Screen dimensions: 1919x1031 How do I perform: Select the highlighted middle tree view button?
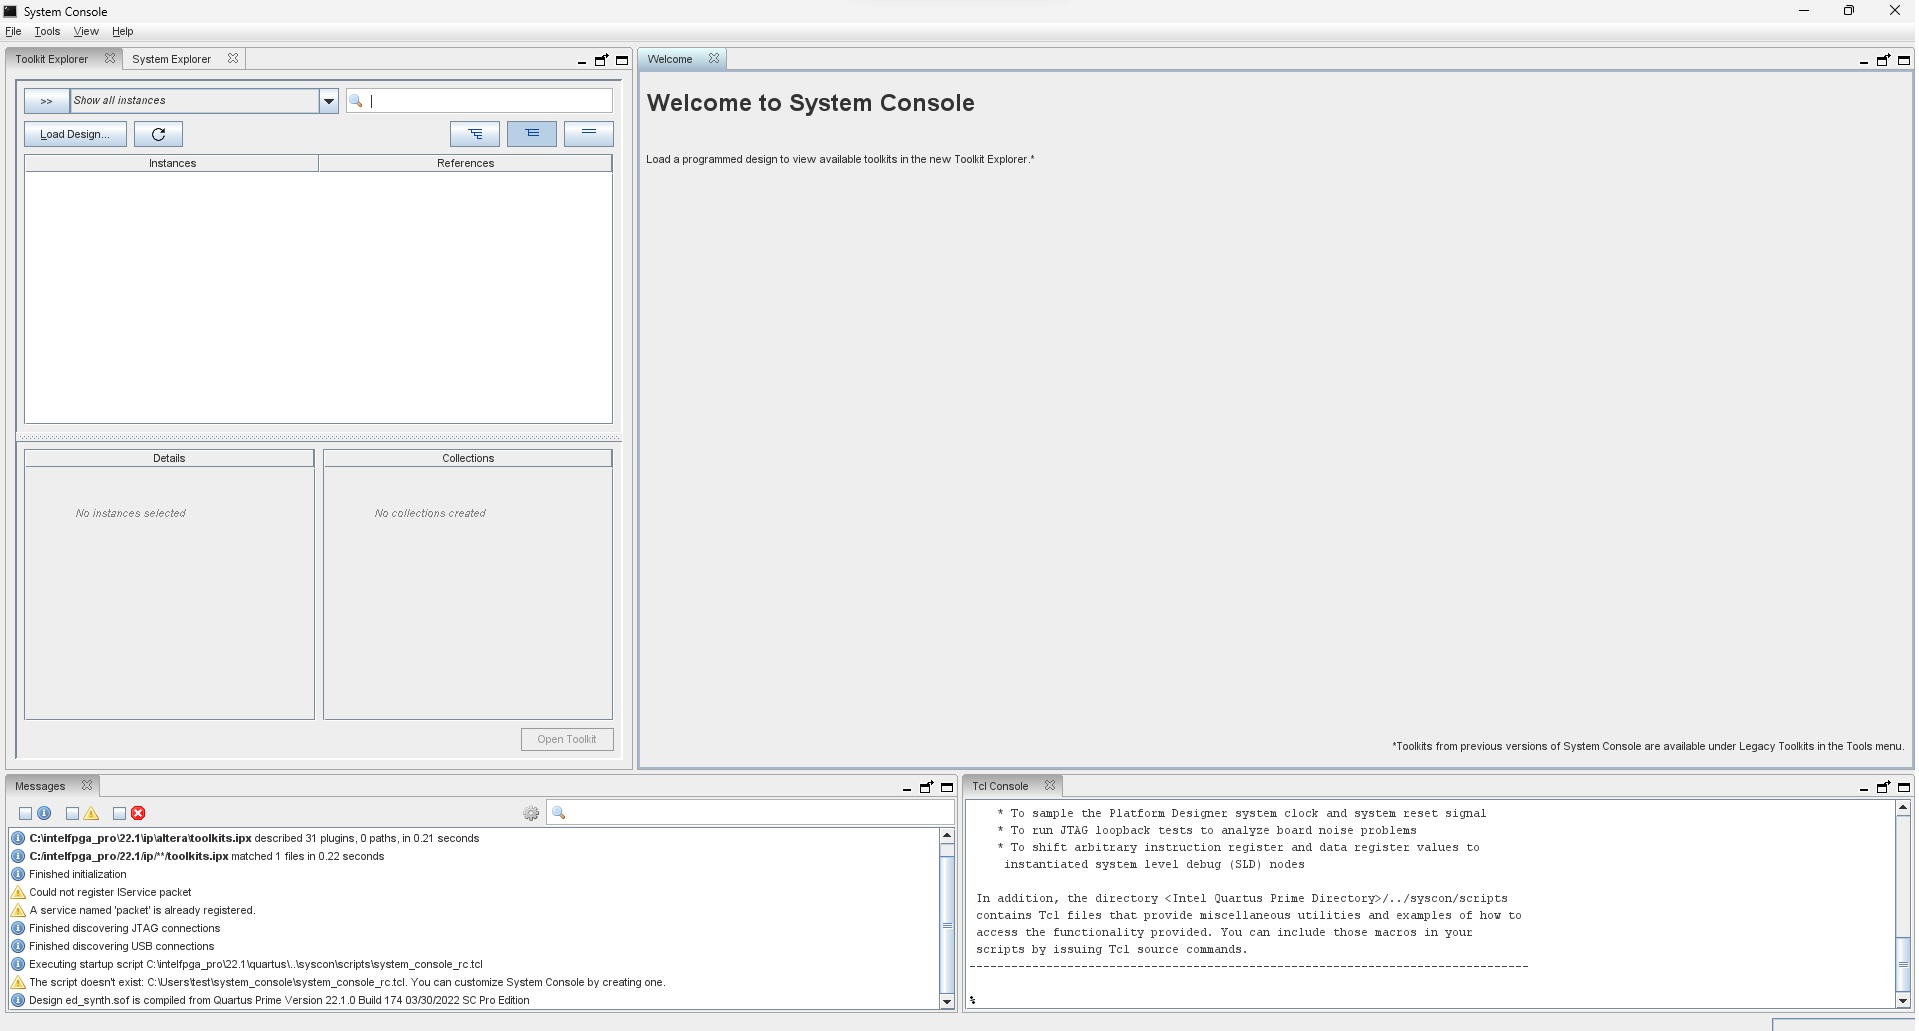click(x=532, y=134)
